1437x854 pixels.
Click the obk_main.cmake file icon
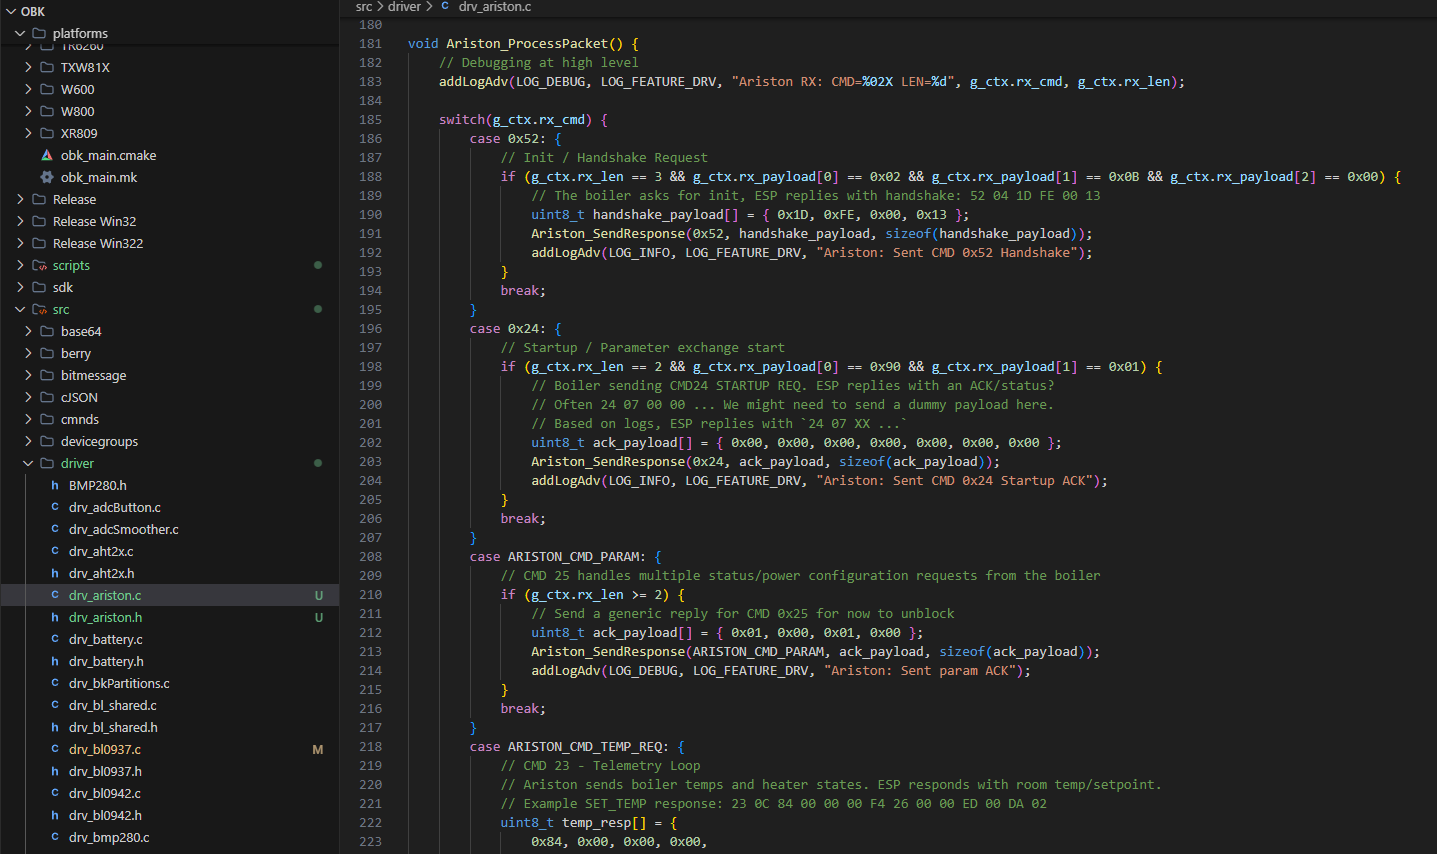(47, 156)
